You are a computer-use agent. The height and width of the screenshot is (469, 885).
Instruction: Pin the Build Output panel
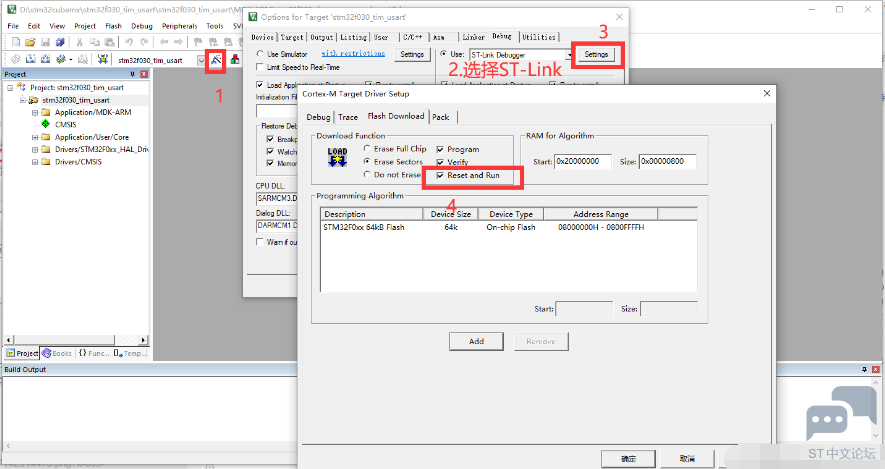[864, 369]
